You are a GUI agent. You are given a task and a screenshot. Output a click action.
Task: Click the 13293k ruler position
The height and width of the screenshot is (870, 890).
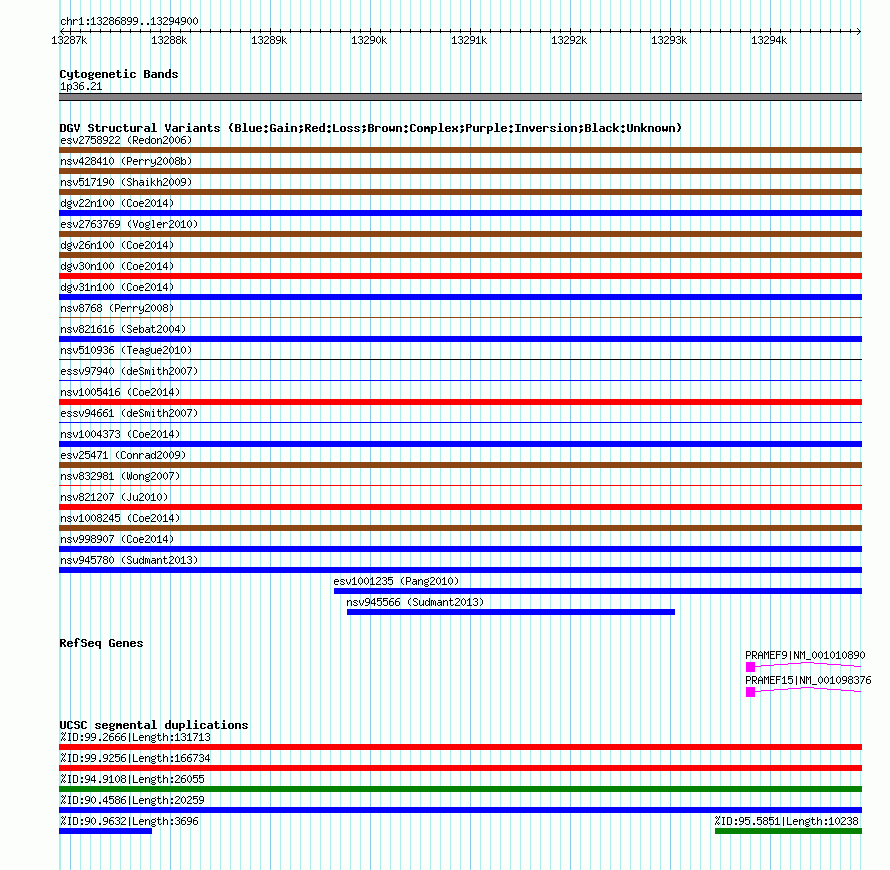[669, 40]
